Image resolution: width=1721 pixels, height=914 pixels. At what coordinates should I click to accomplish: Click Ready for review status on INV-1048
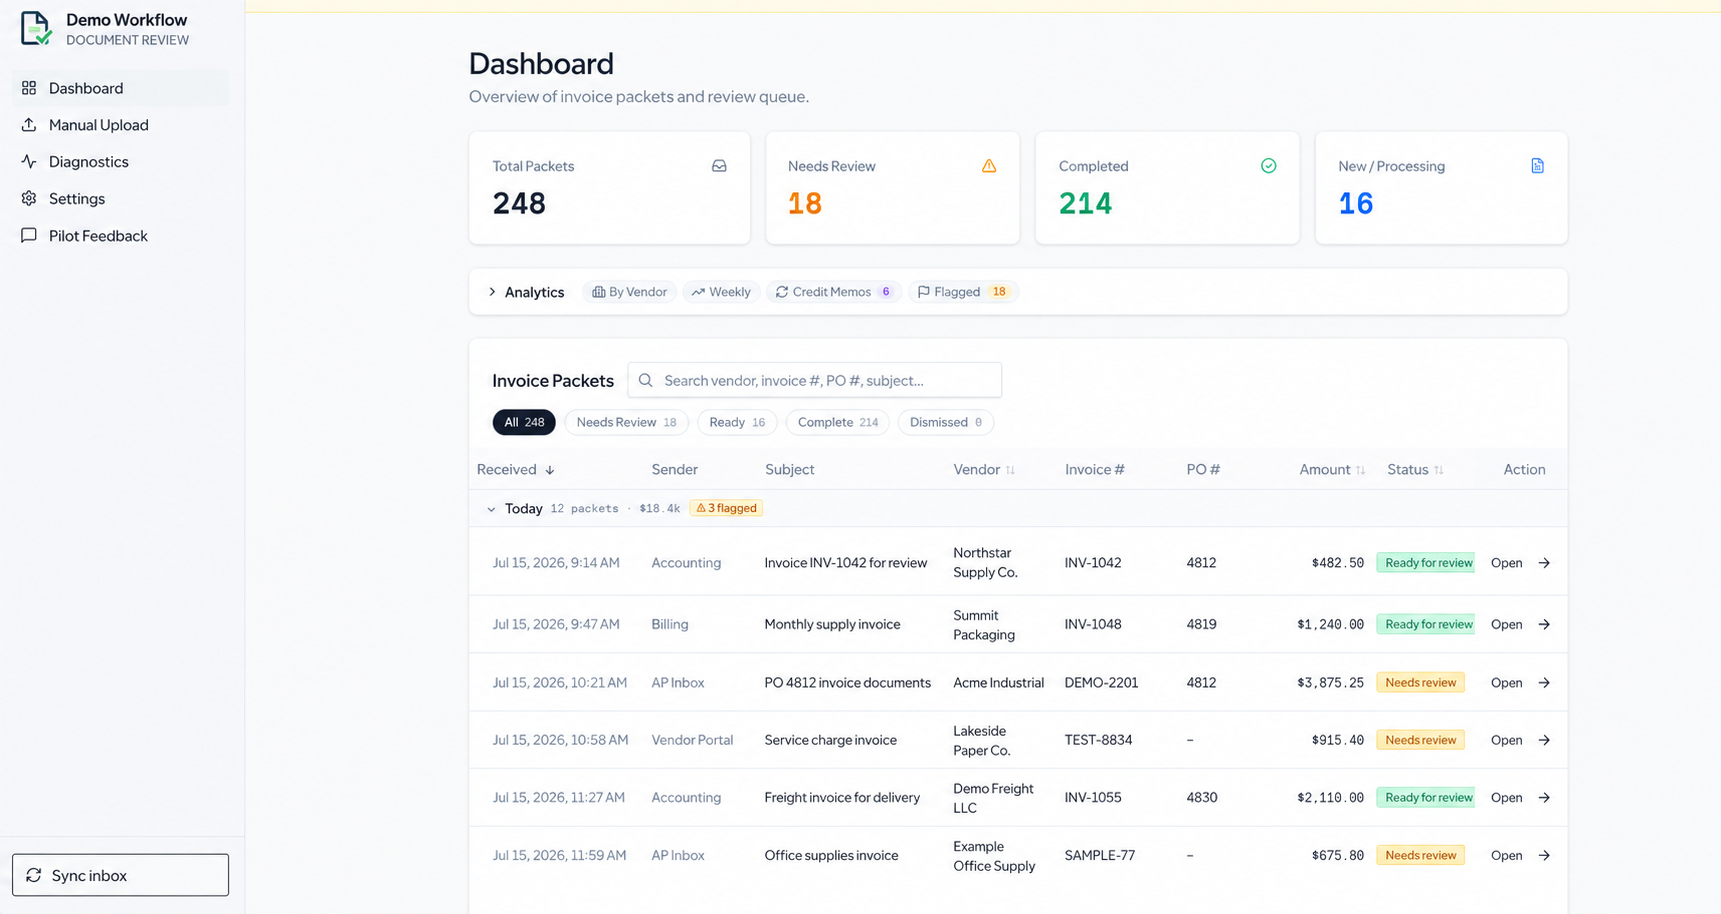point(1428,625)
